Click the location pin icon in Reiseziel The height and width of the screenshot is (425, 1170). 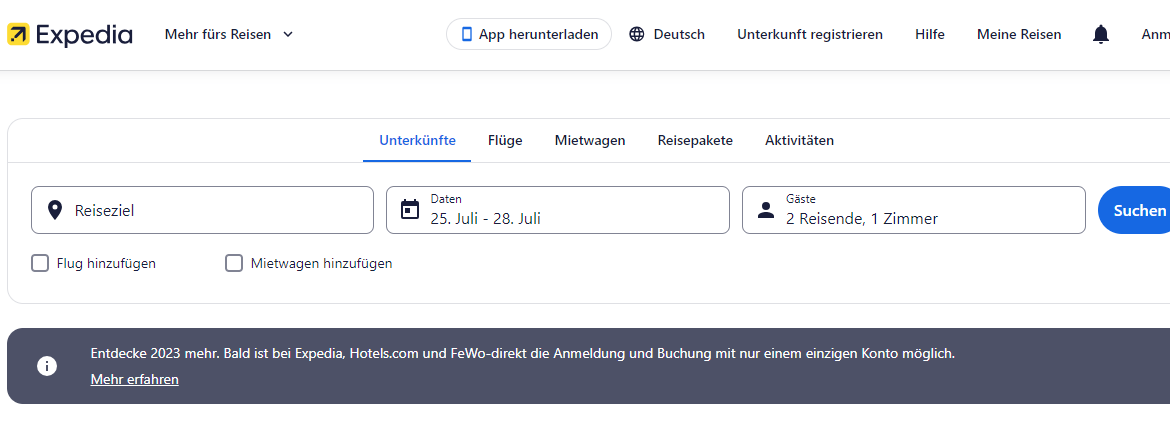click(55, 210)
